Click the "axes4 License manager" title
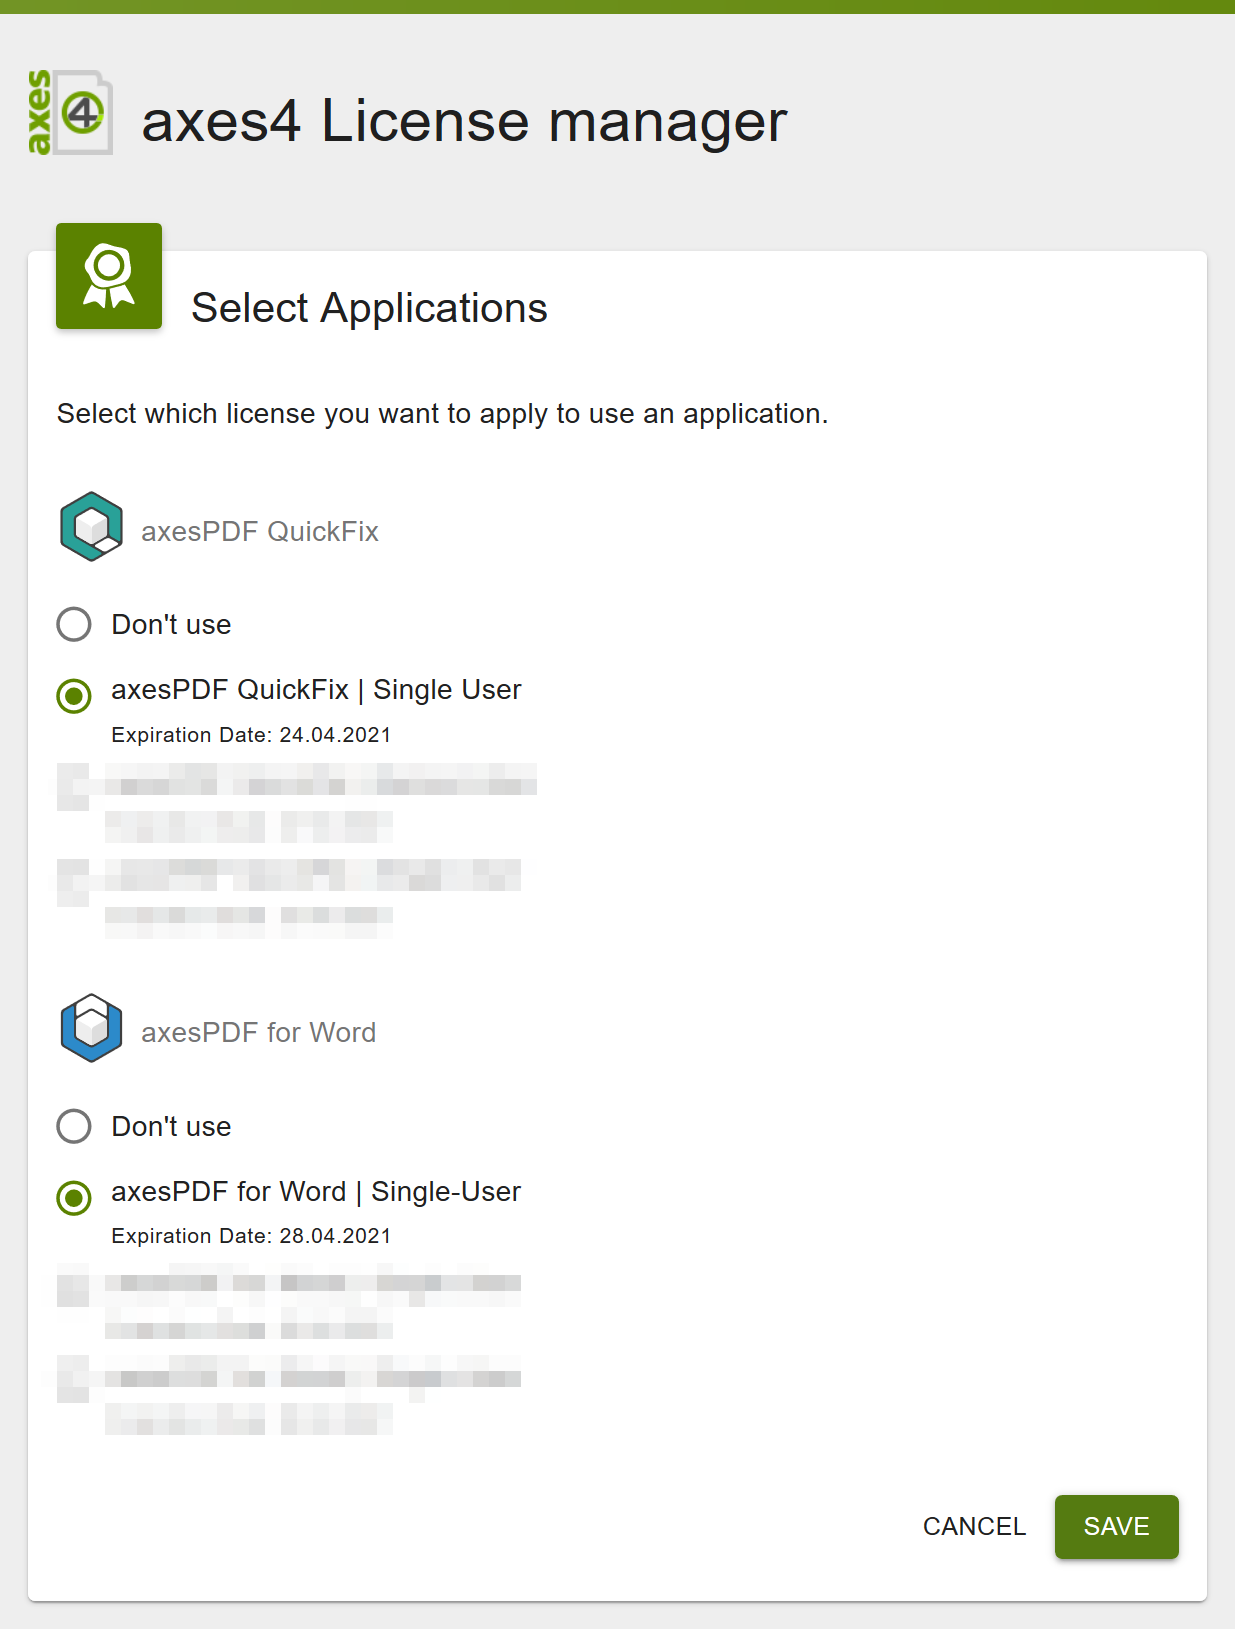Image resolution: width=1235 pixels, height=1629 pixels. pyautogui.click(x=464, y=121)
